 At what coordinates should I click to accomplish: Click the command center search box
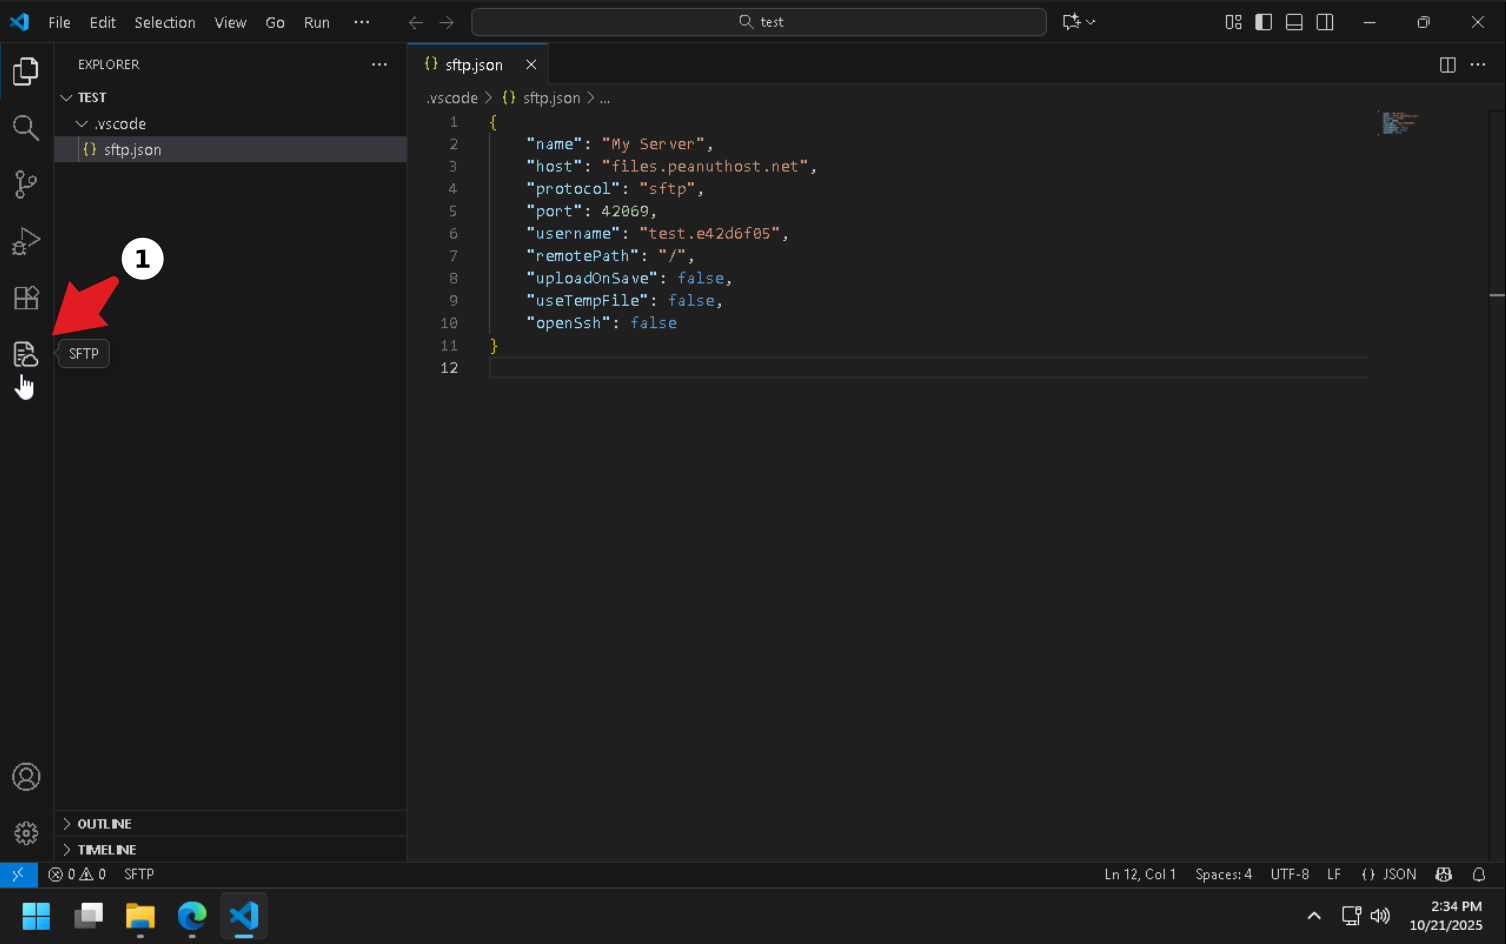[x=759, y=22]
